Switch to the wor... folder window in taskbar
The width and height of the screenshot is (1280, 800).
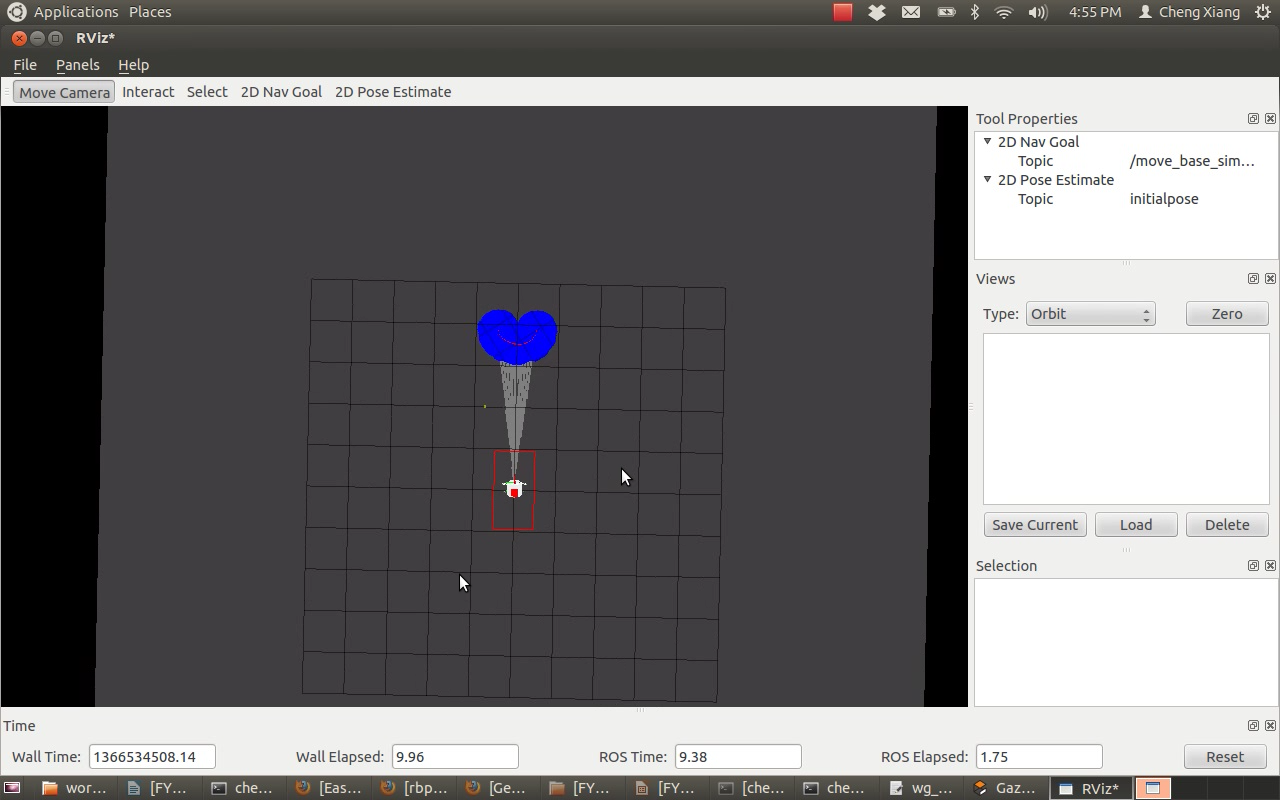click(x=75, y=788)
